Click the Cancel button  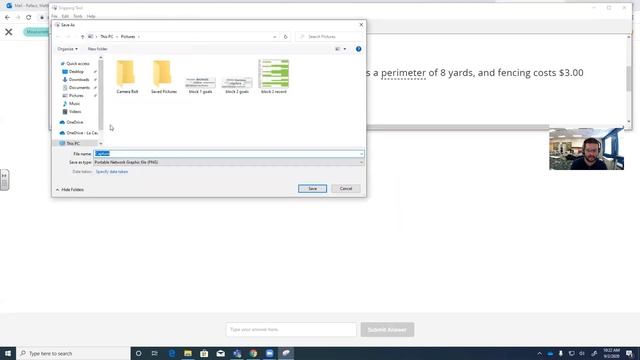[346, 189]
